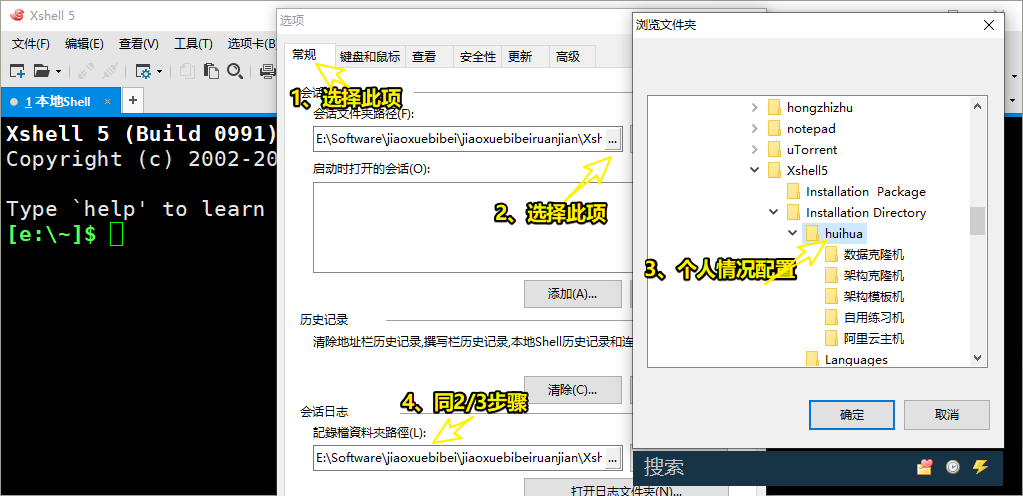
Task: Open the 查看(V) menu in Xshell menu bar
Action: [x=138, y=44]
